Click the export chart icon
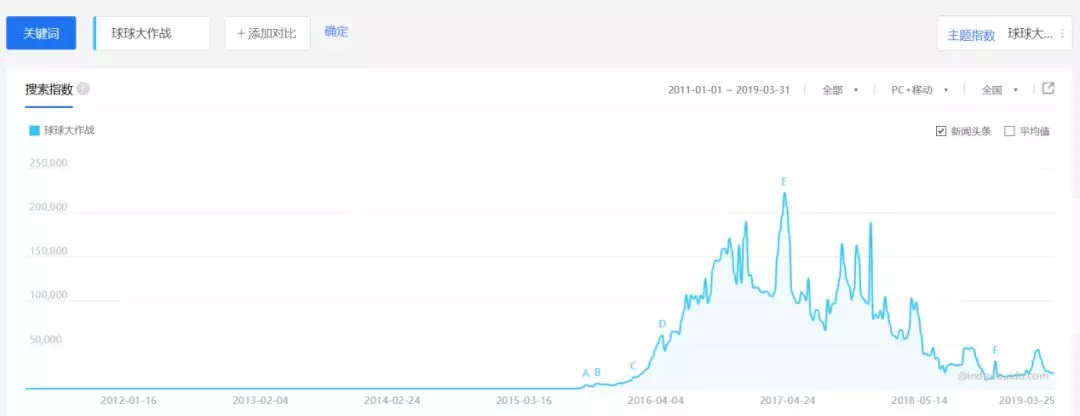The height and width of the screenshot is (416, 1080). coord(1048,88)
